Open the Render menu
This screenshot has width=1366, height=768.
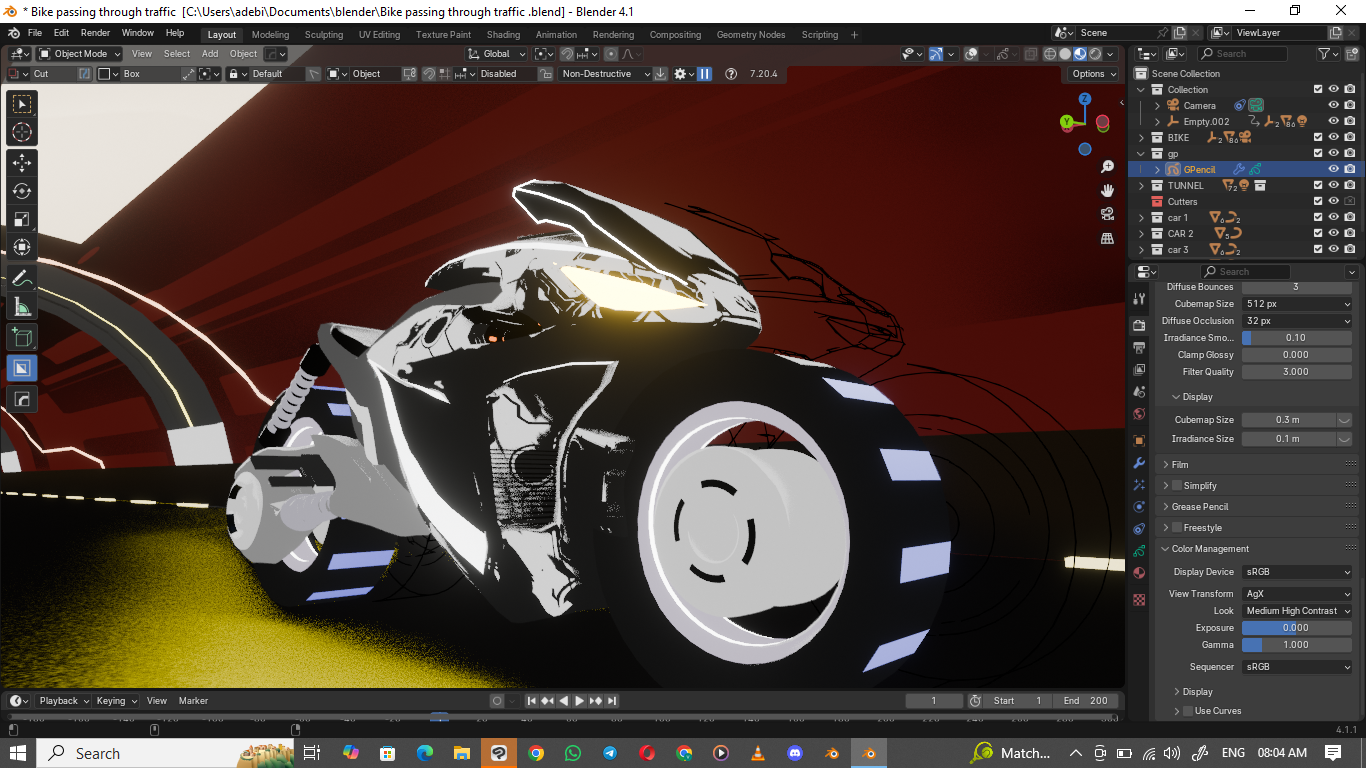[x=95, y=33]
